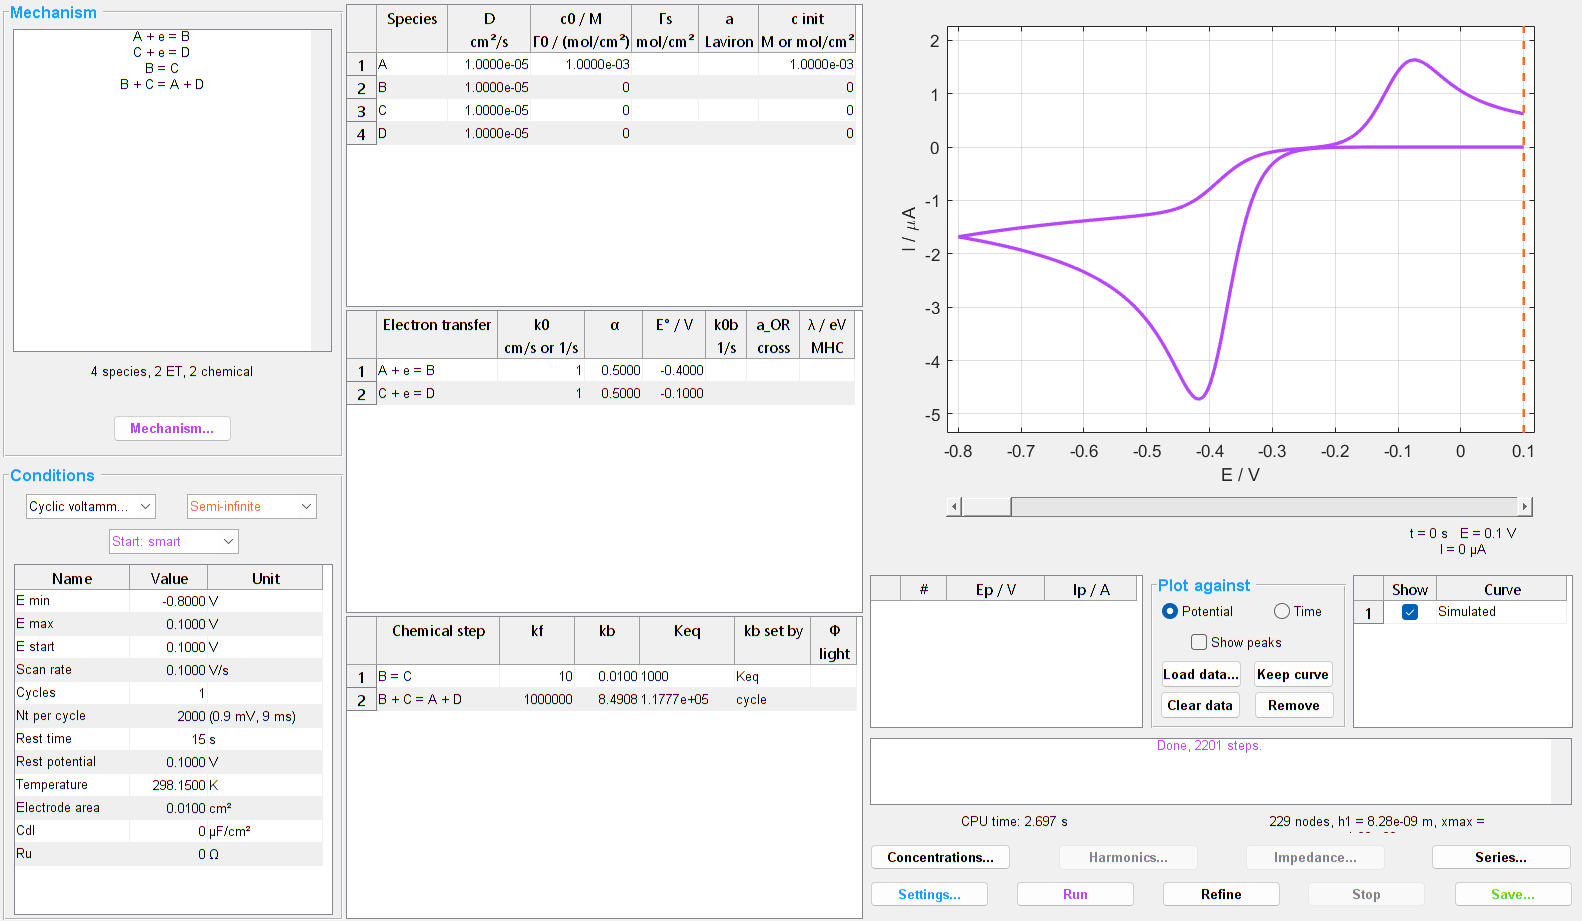The height and width of the screenshot is (921, 1582).
Task: Click the plot scrollbar right arrow
Action: (1524, 507)
